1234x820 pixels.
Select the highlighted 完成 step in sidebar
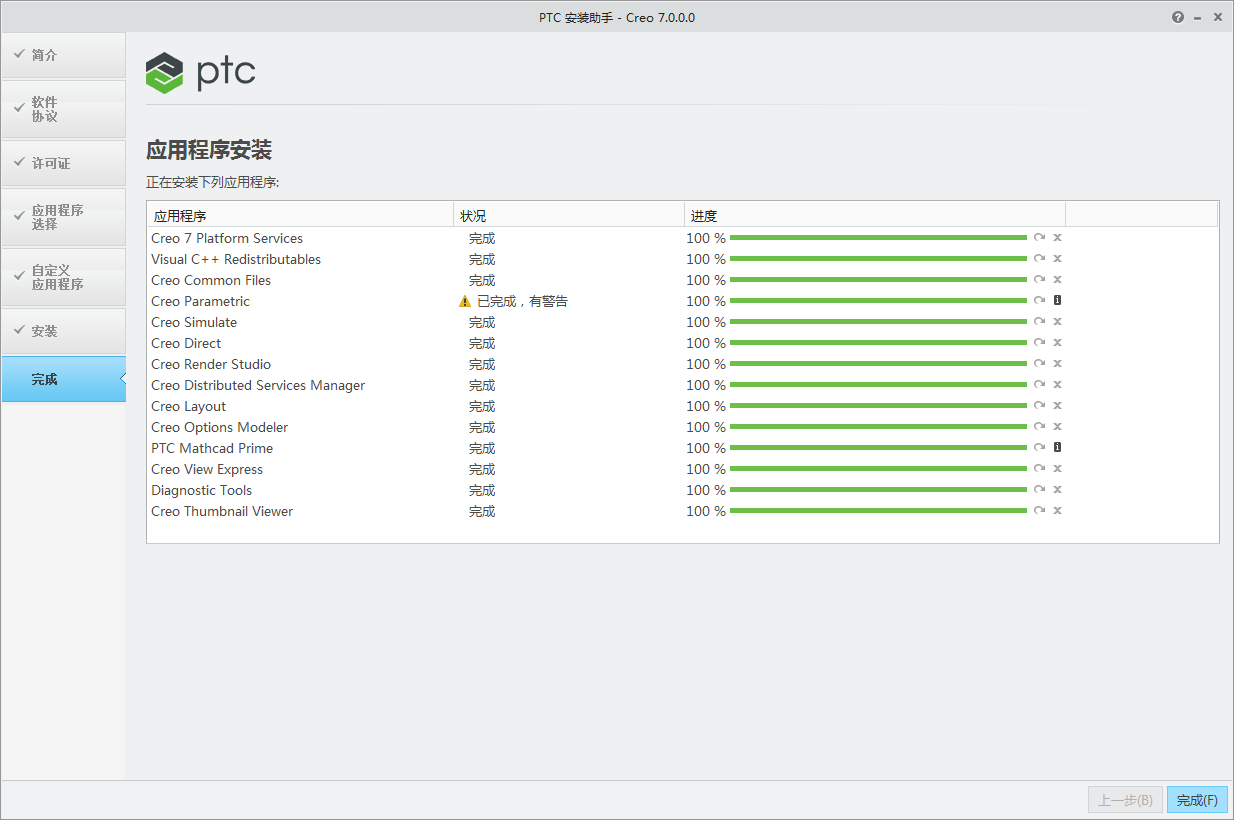tap(63, 379)
